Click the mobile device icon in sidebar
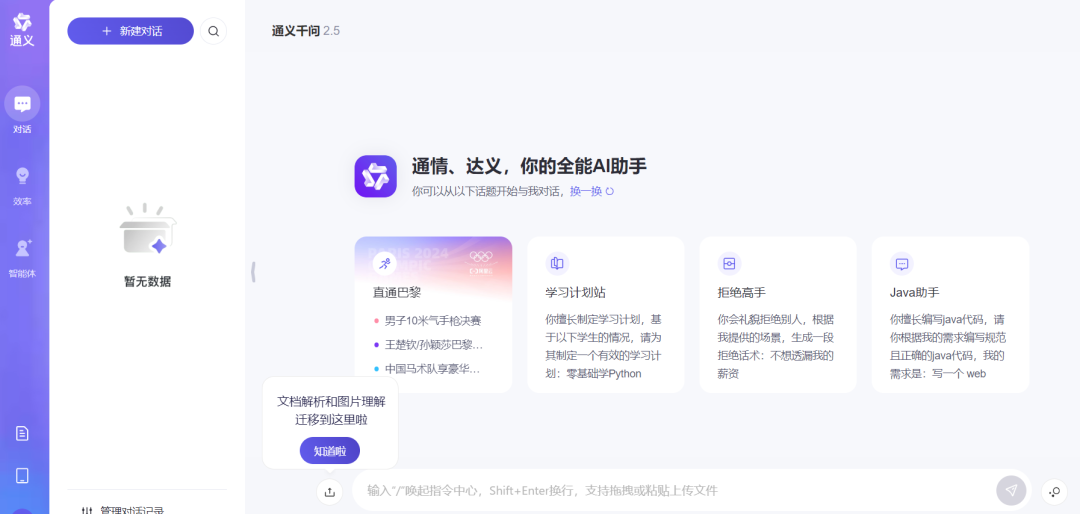The image size is (1080, 514). click(22, 475)
